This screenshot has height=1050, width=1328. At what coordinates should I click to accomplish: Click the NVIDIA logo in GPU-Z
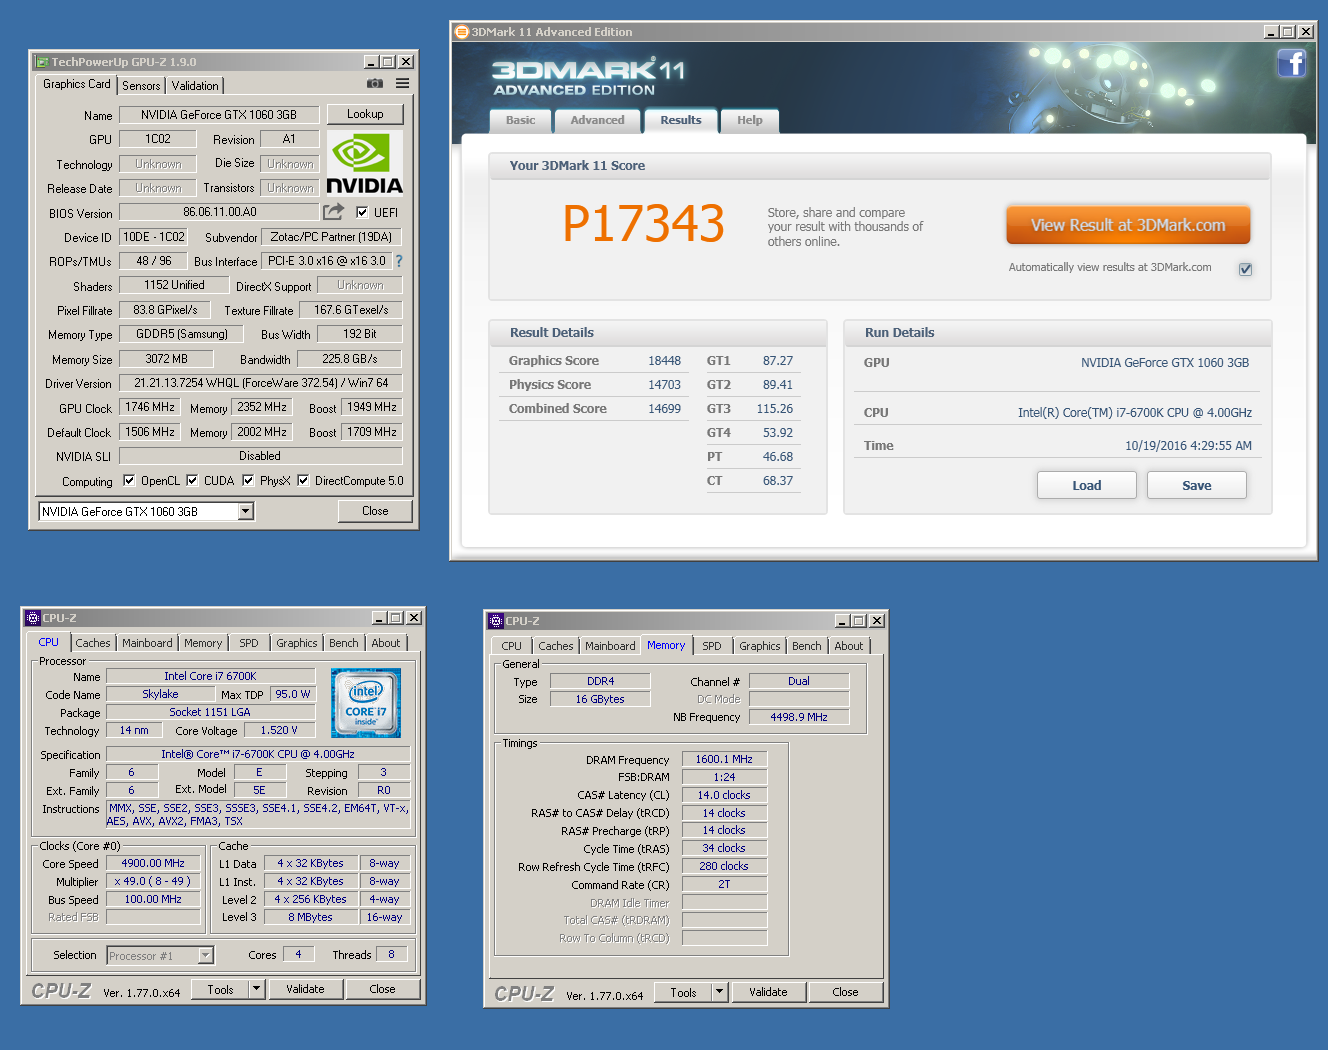(365, 163)
